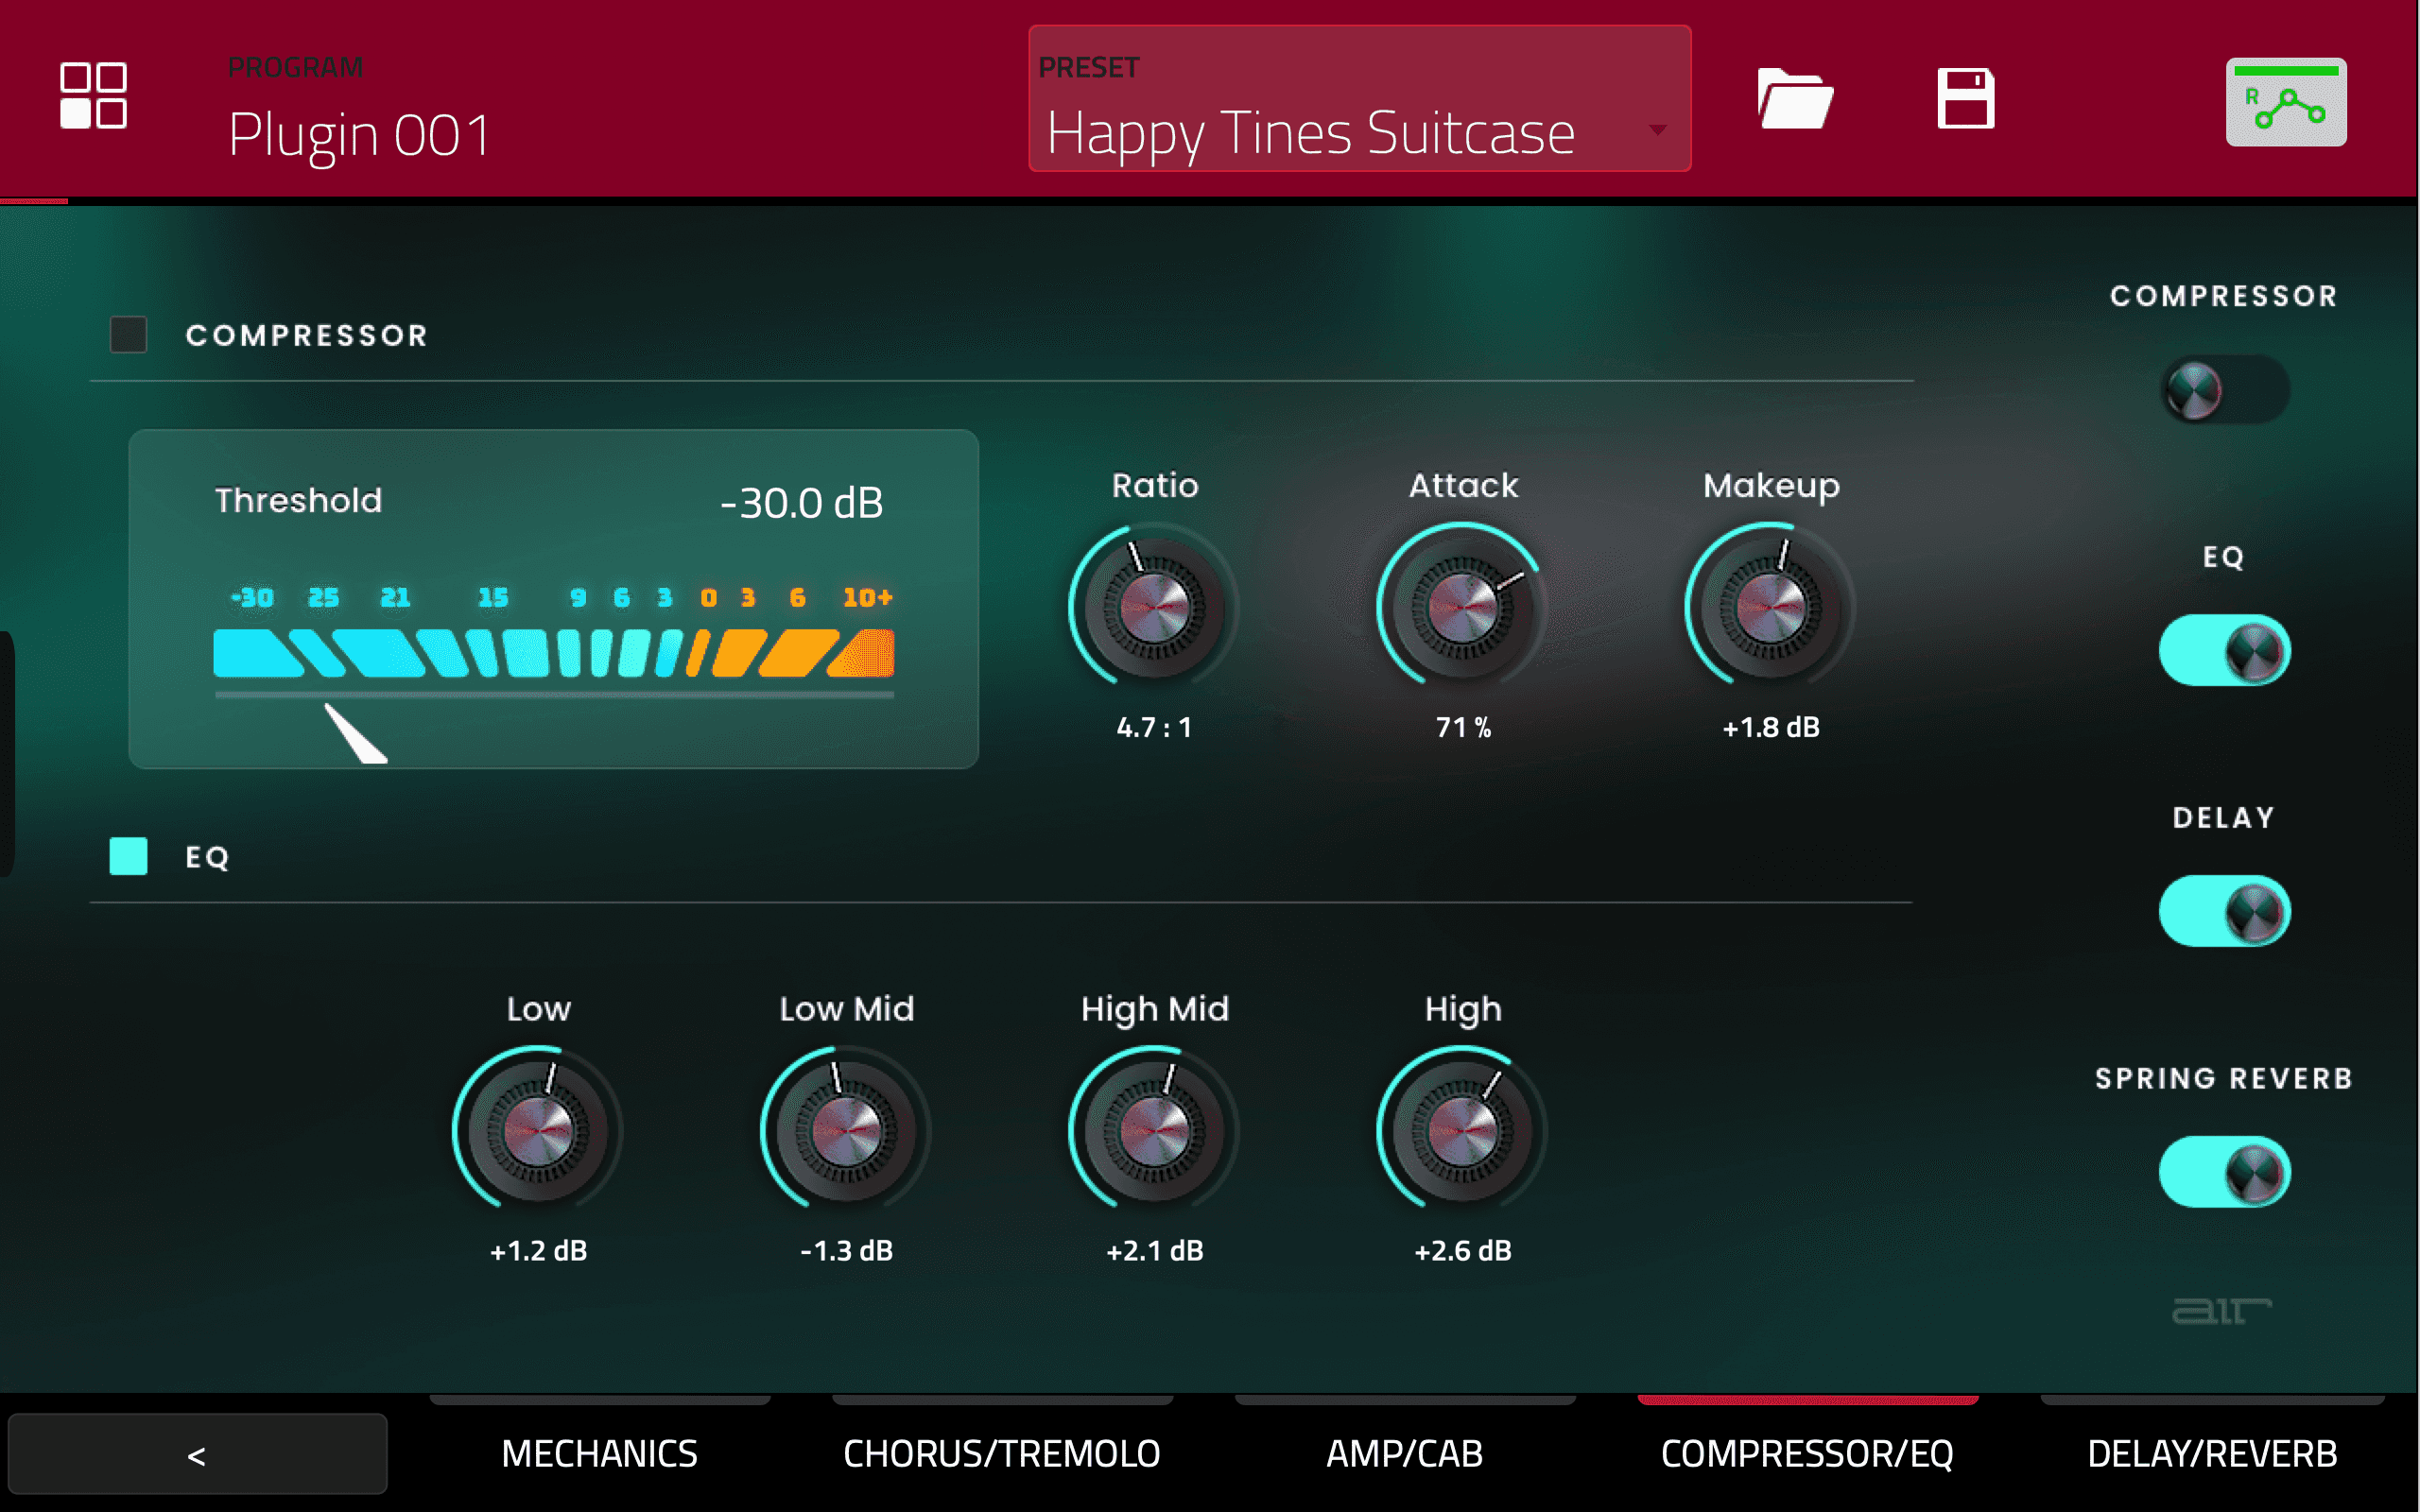Turn on the Compressor toggle switch
Viewport: 2420px width, 1512px height.
click(x=2224, y=390)
